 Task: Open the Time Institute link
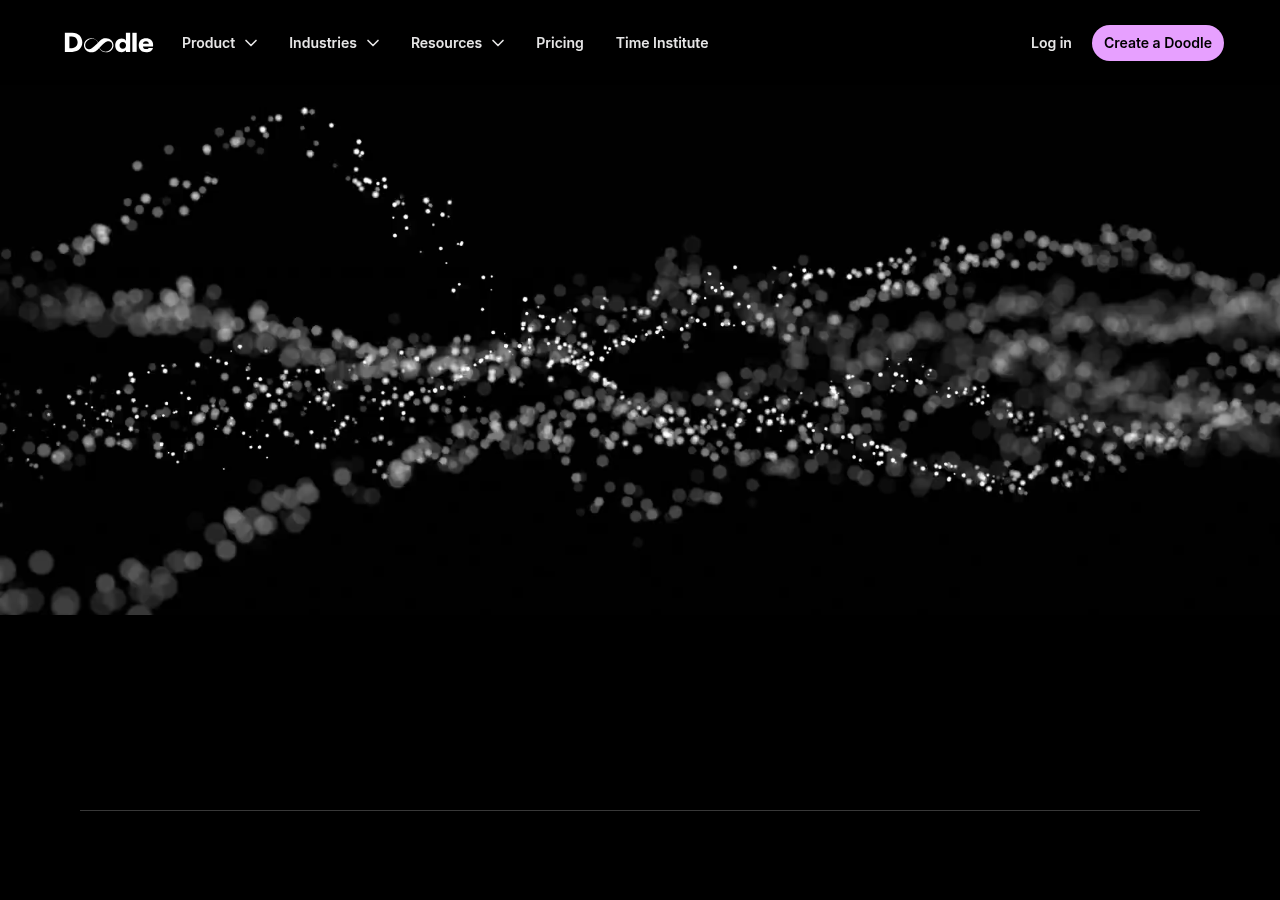pos(662,43)
